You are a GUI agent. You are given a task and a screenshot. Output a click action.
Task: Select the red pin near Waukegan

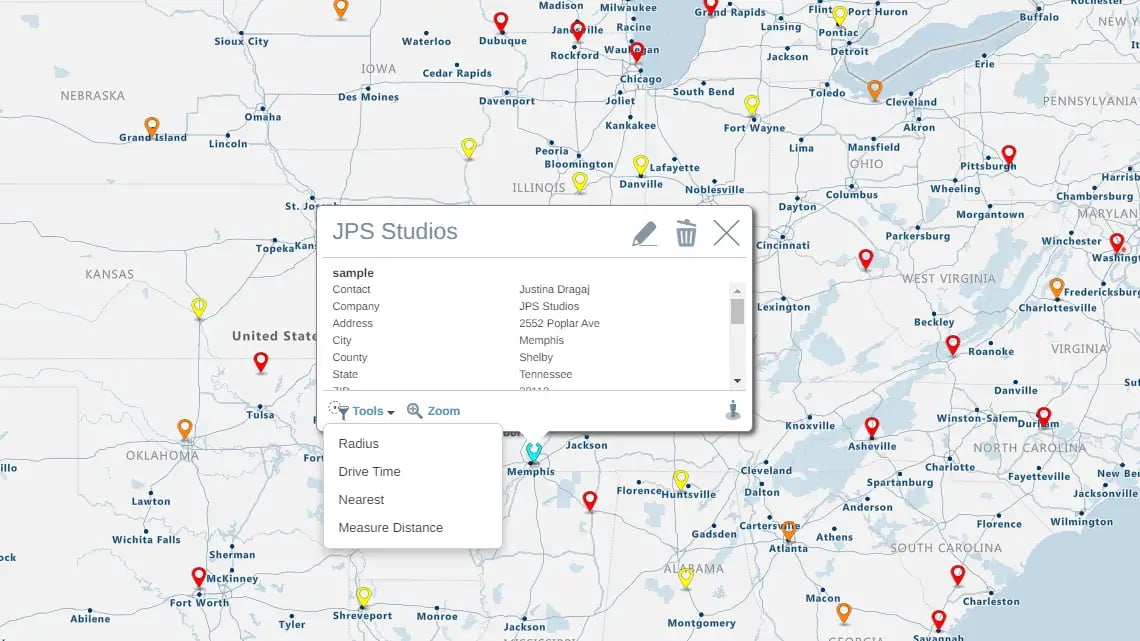[x=637, y=51]
